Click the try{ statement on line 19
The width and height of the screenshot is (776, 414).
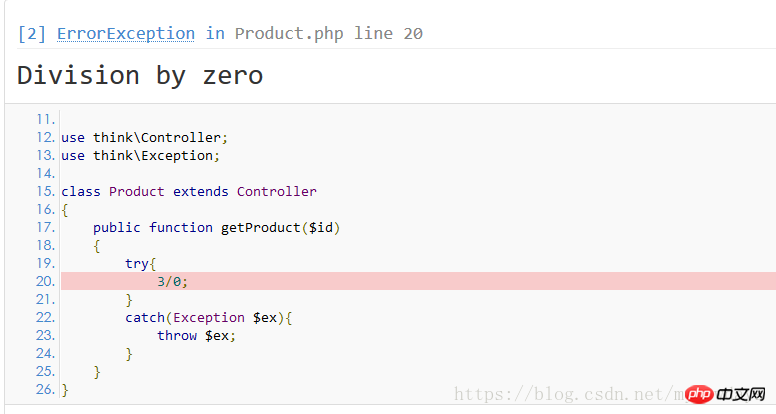coord(141,264)
